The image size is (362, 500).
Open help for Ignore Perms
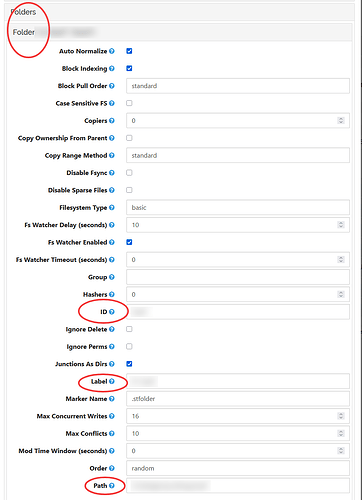point(112,347)
